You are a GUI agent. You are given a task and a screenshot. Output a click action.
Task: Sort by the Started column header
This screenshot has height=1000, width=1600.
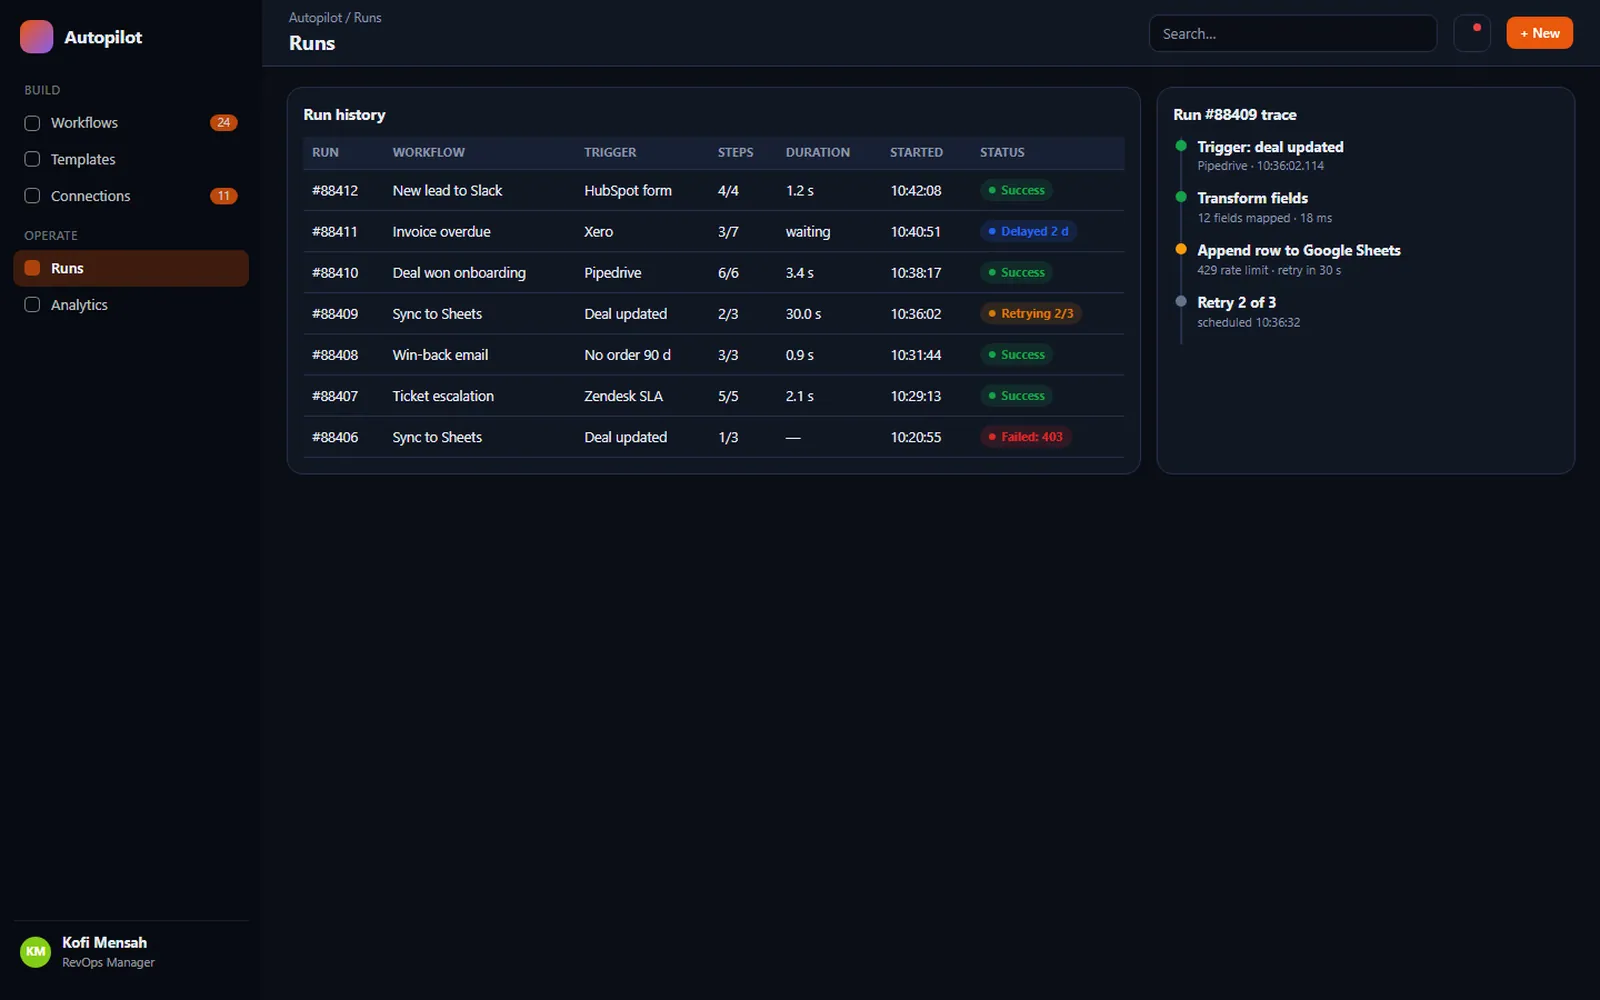click(x=916, y=152)
